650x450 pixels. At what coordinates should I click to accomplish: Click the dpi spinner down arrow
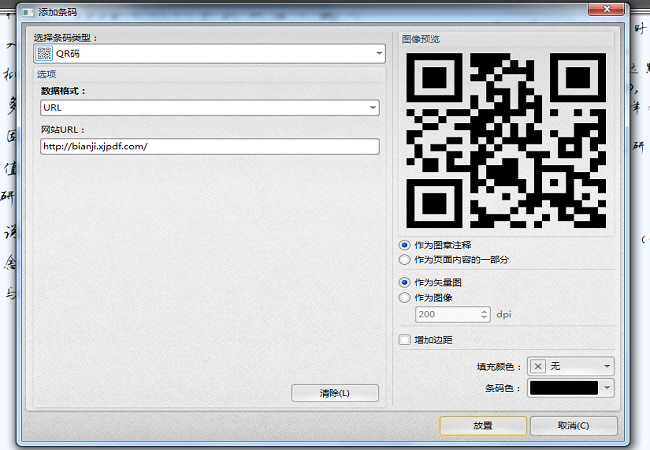coord(484,318)
